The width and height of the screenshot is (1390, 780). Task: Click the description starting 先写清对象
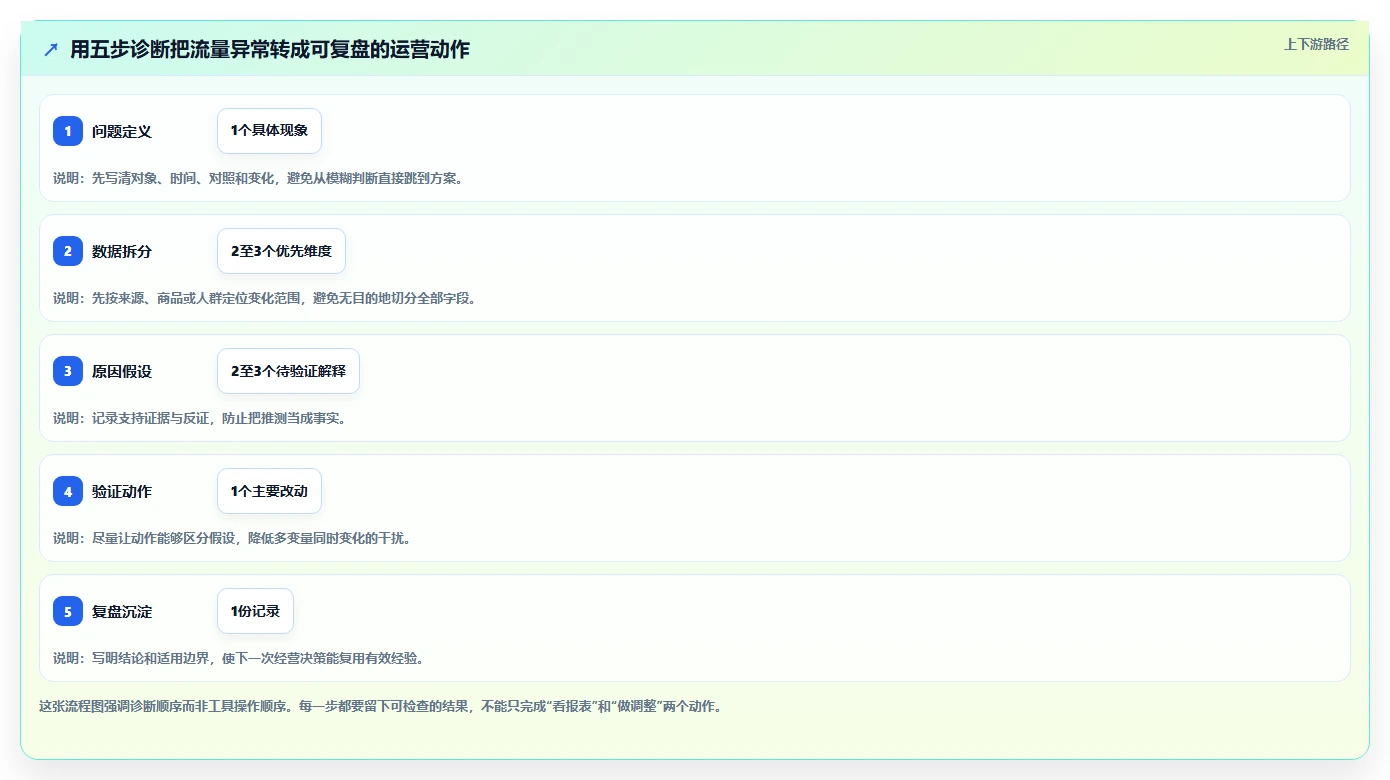[258, 178]
